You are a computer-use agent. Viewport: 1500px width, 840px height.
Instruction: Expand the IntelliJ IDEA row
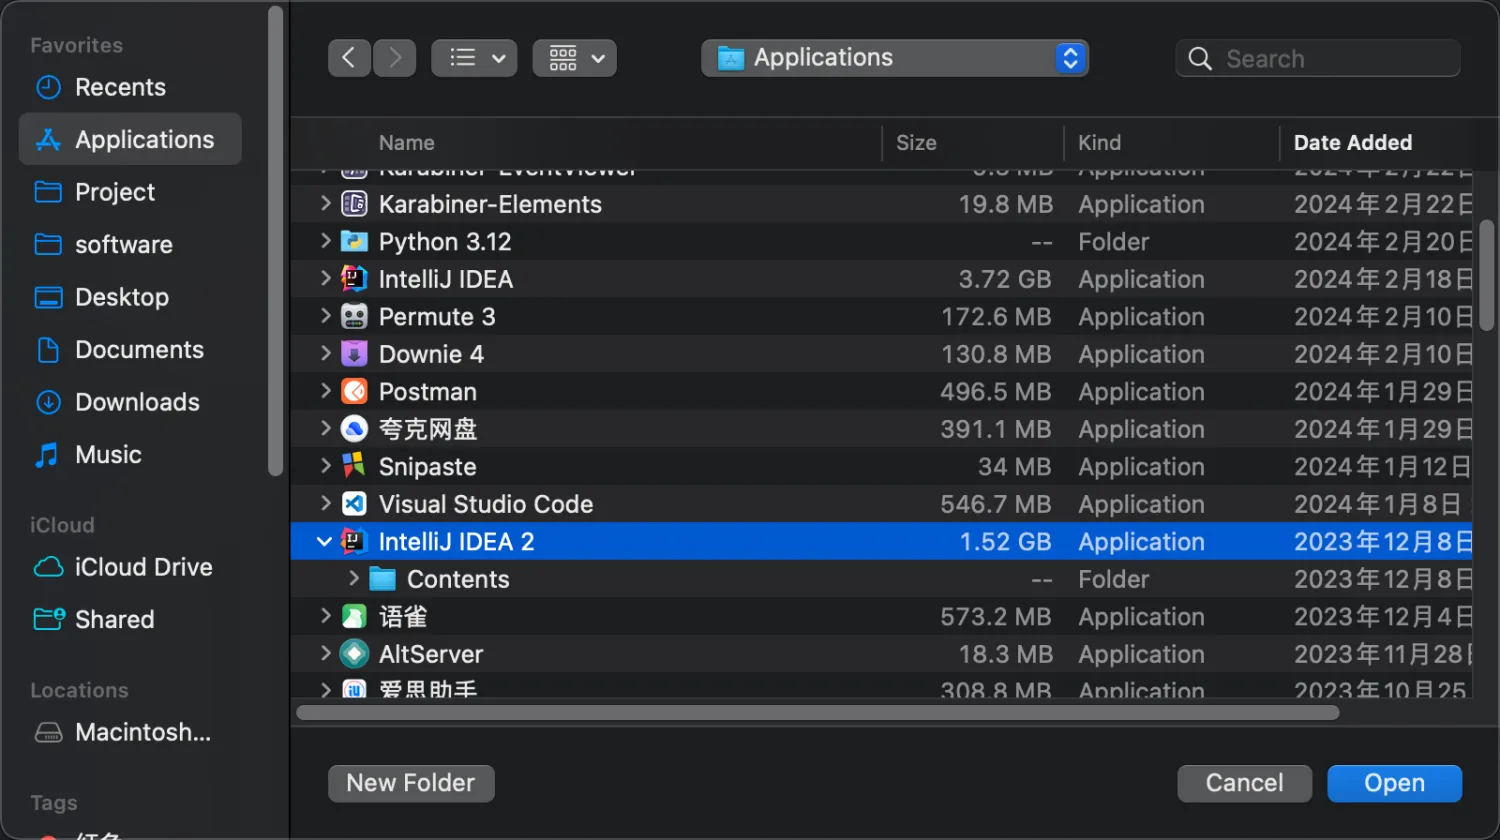(x=325, y=279)
